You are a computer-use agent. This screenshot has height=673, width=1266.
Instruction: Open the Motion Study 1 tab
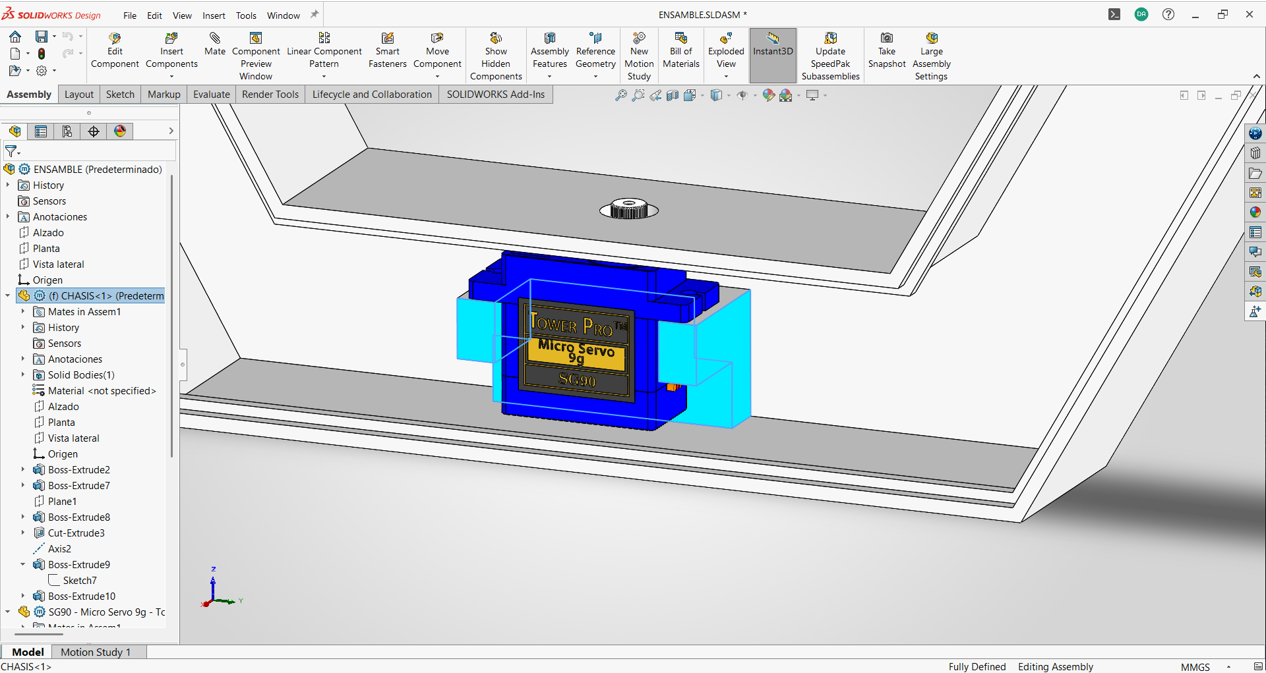(x=96, y=652)
